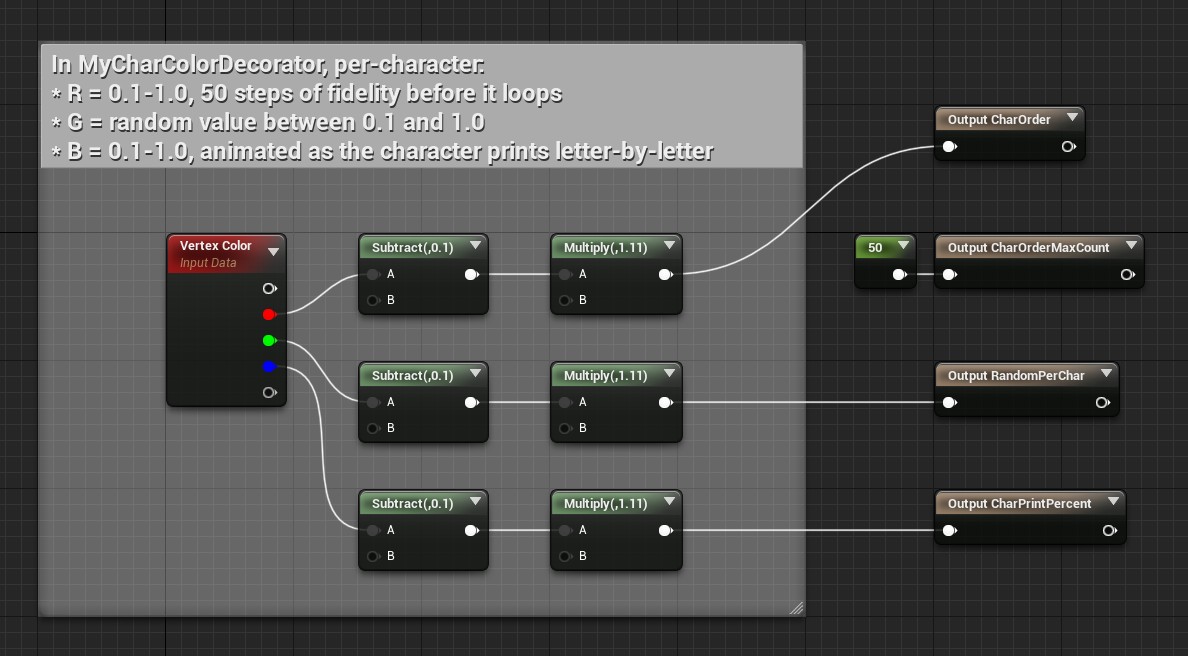The image size is (1188, 656).
Task: Toggle the collapse arrow on the constant 50 node
Action: [x=903, y=246]
